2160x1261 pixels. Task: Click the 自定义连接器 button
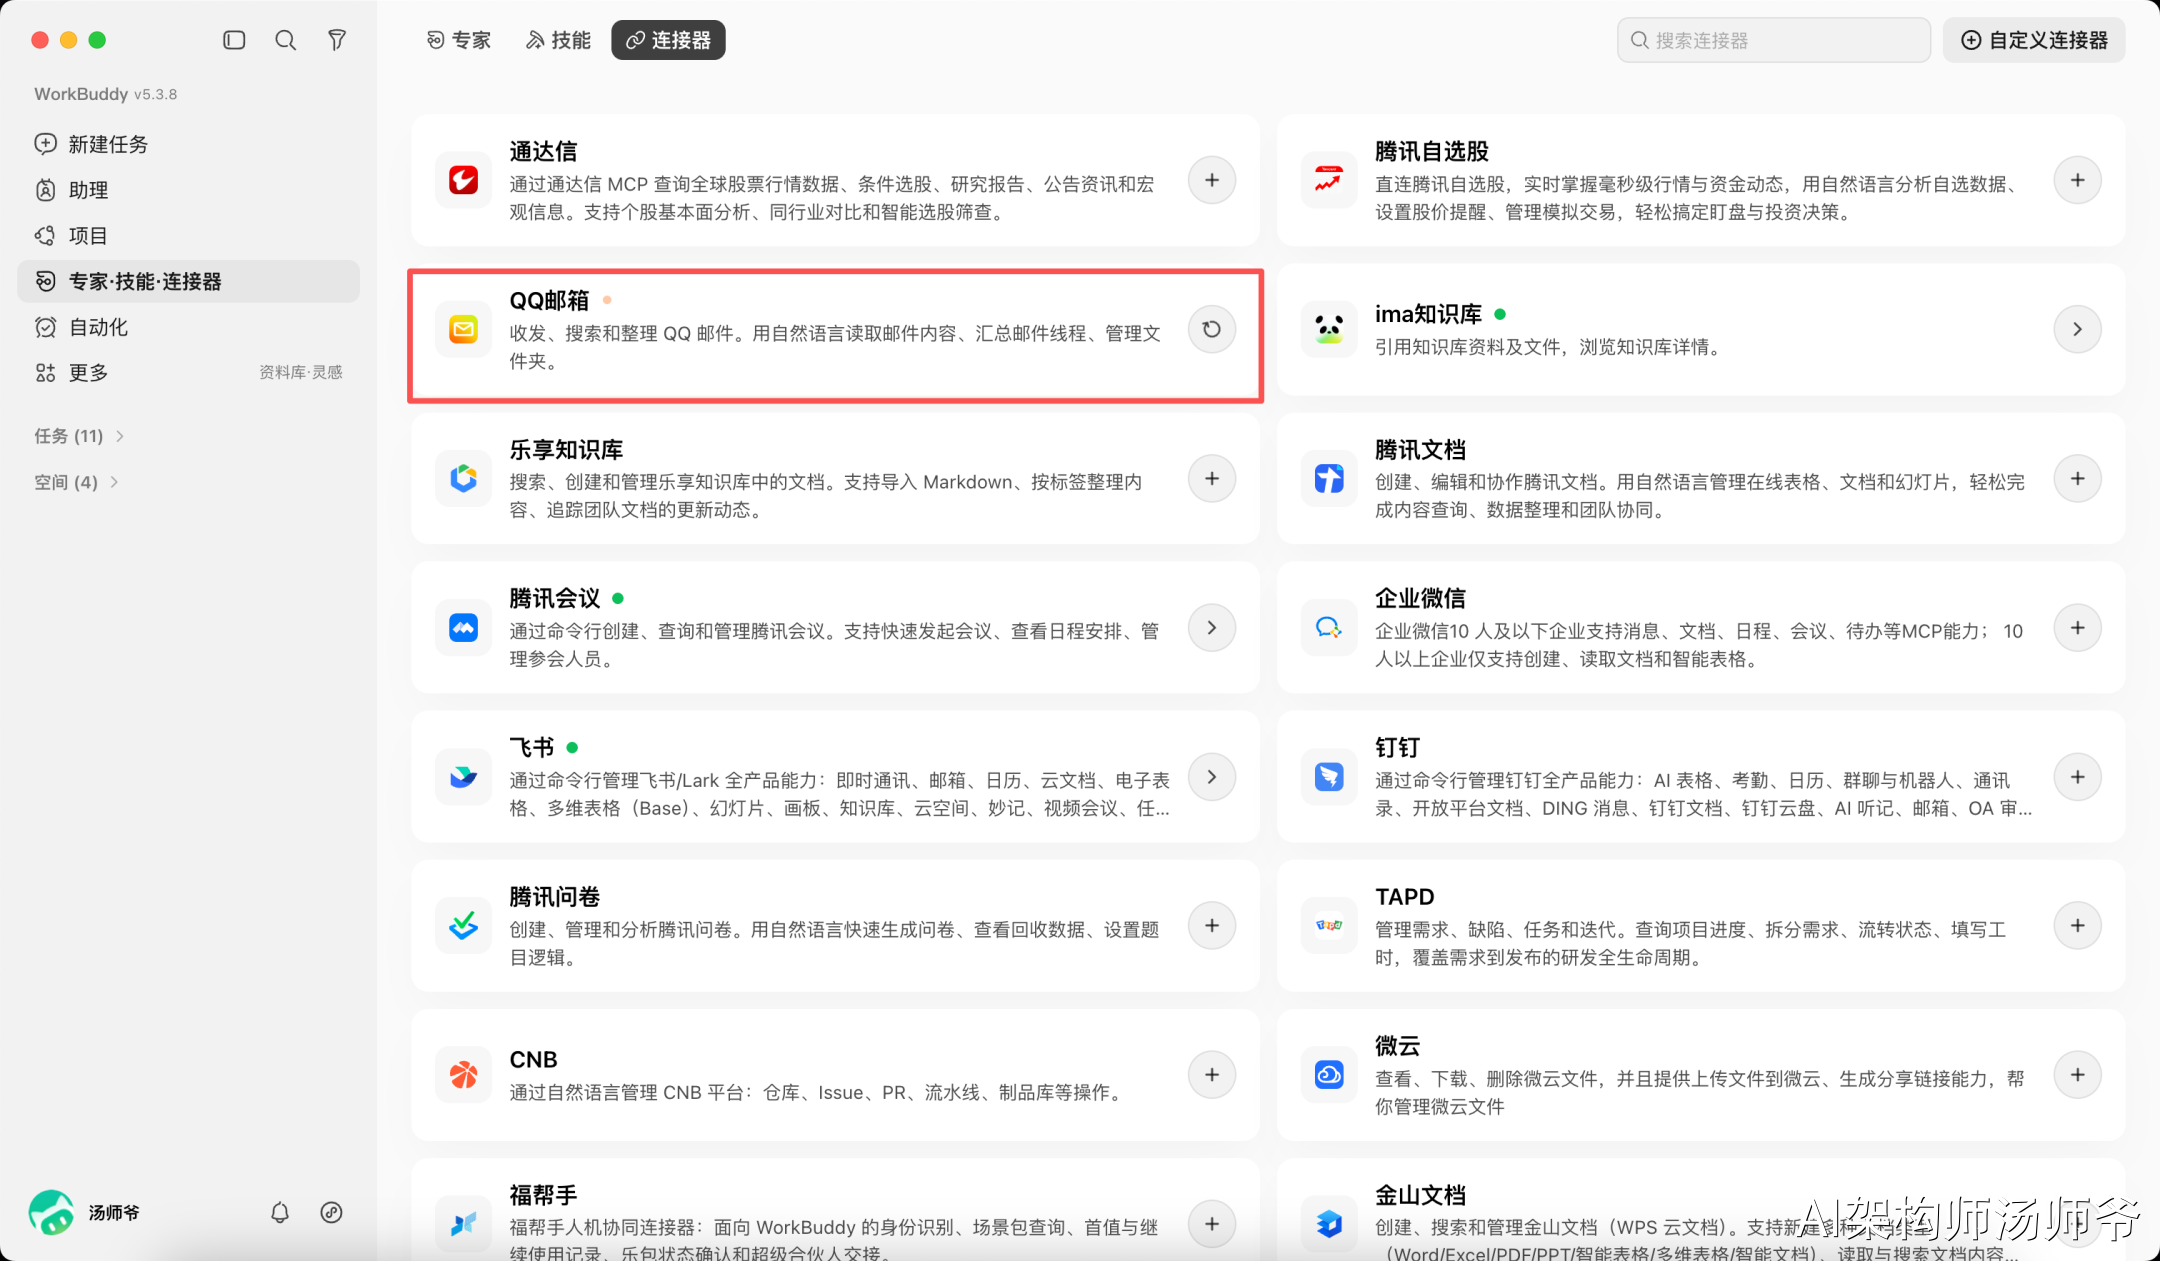(x=2034, y=40)
